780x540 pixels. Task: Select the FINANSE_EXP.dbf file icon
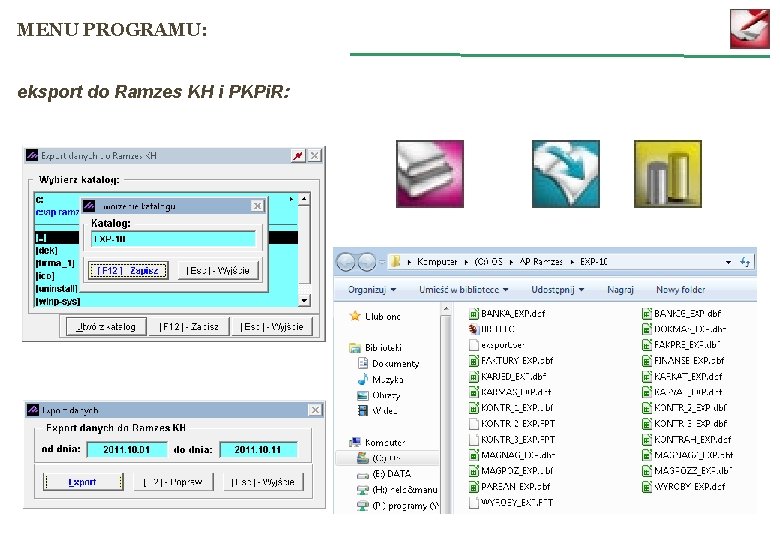click(647, 360)
